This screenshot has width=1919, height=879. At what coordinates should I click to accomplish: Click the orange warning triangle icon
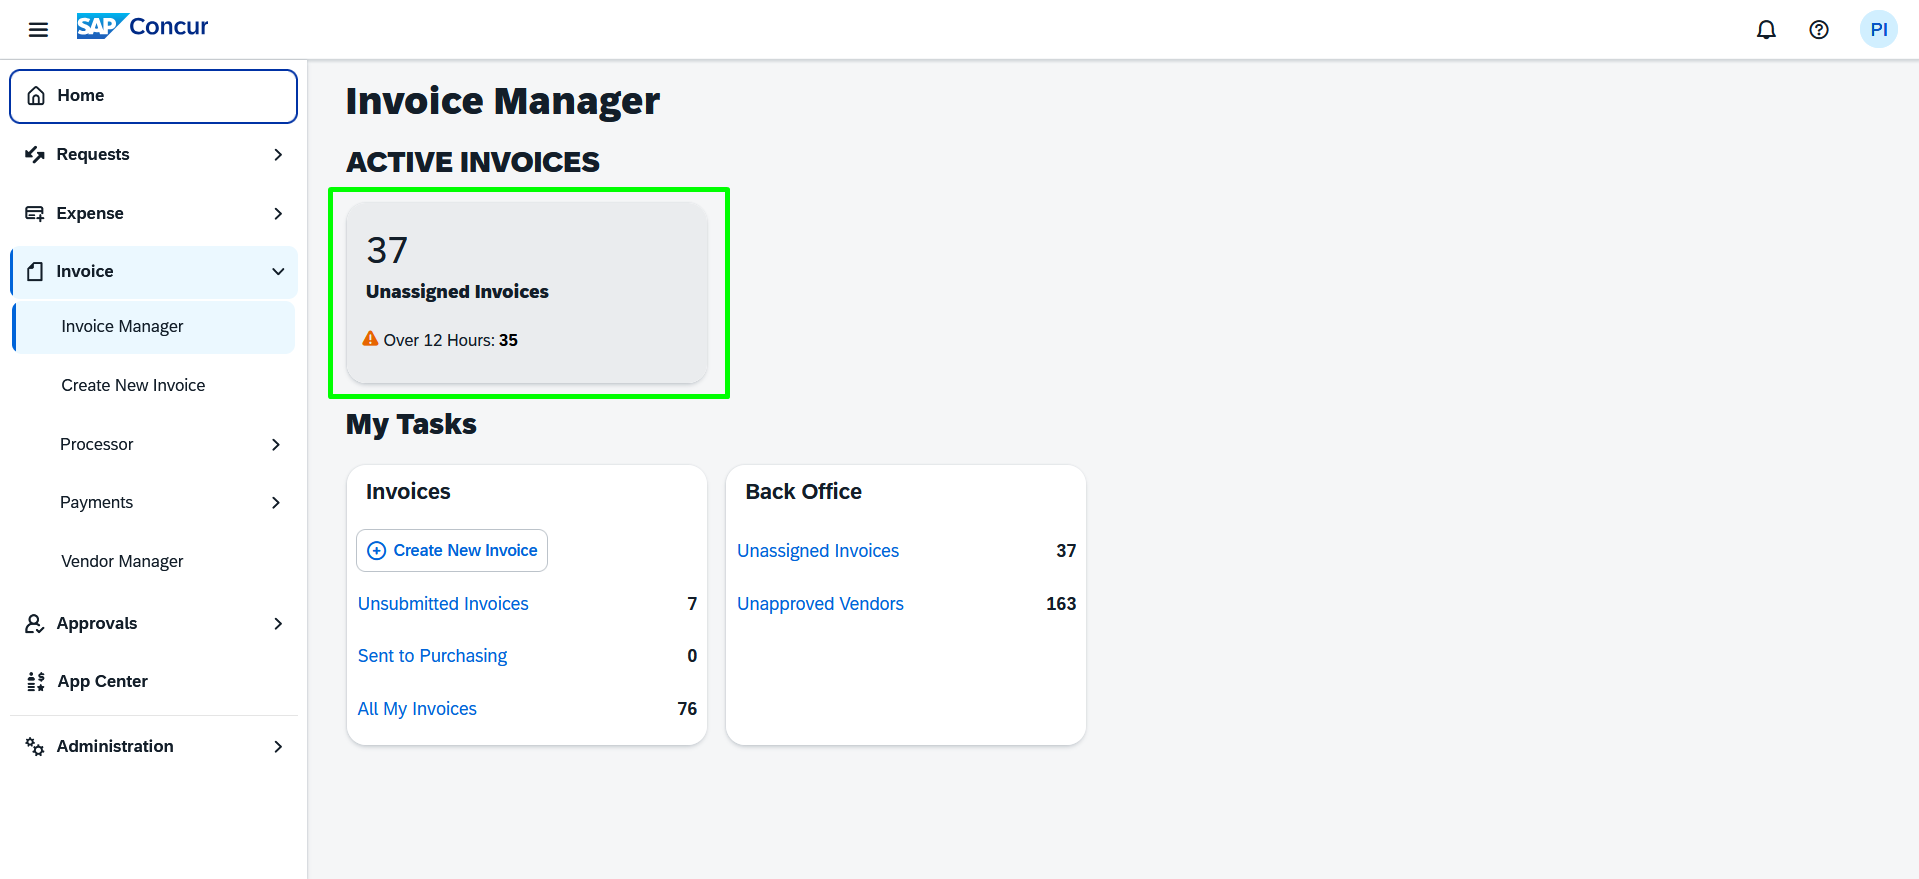point(370,339)
